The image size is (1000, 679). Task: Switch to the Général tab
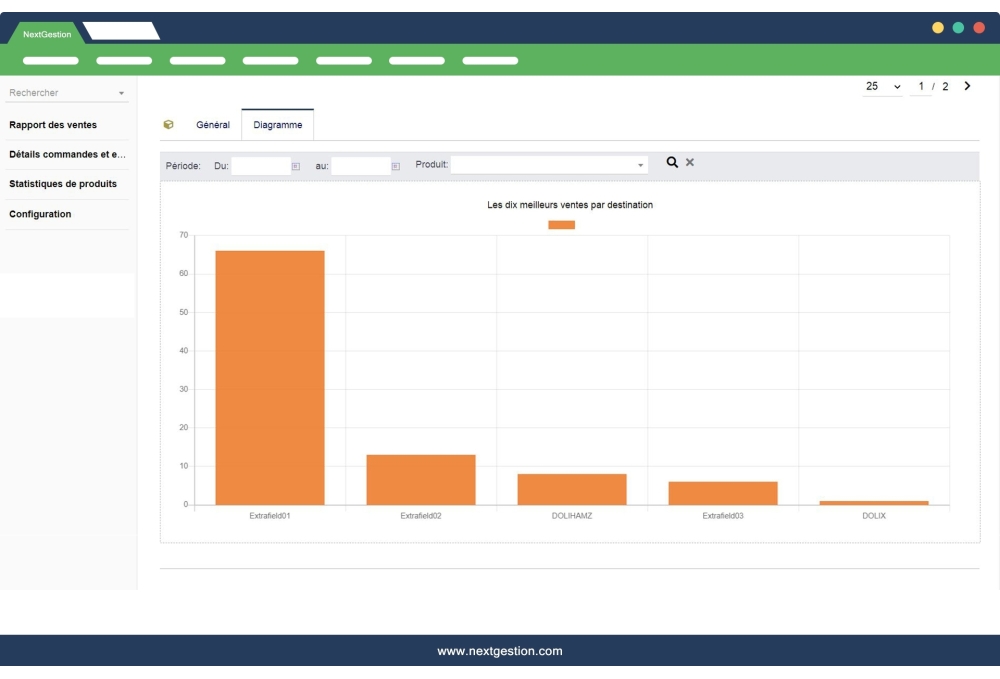[x=213, y=125]
